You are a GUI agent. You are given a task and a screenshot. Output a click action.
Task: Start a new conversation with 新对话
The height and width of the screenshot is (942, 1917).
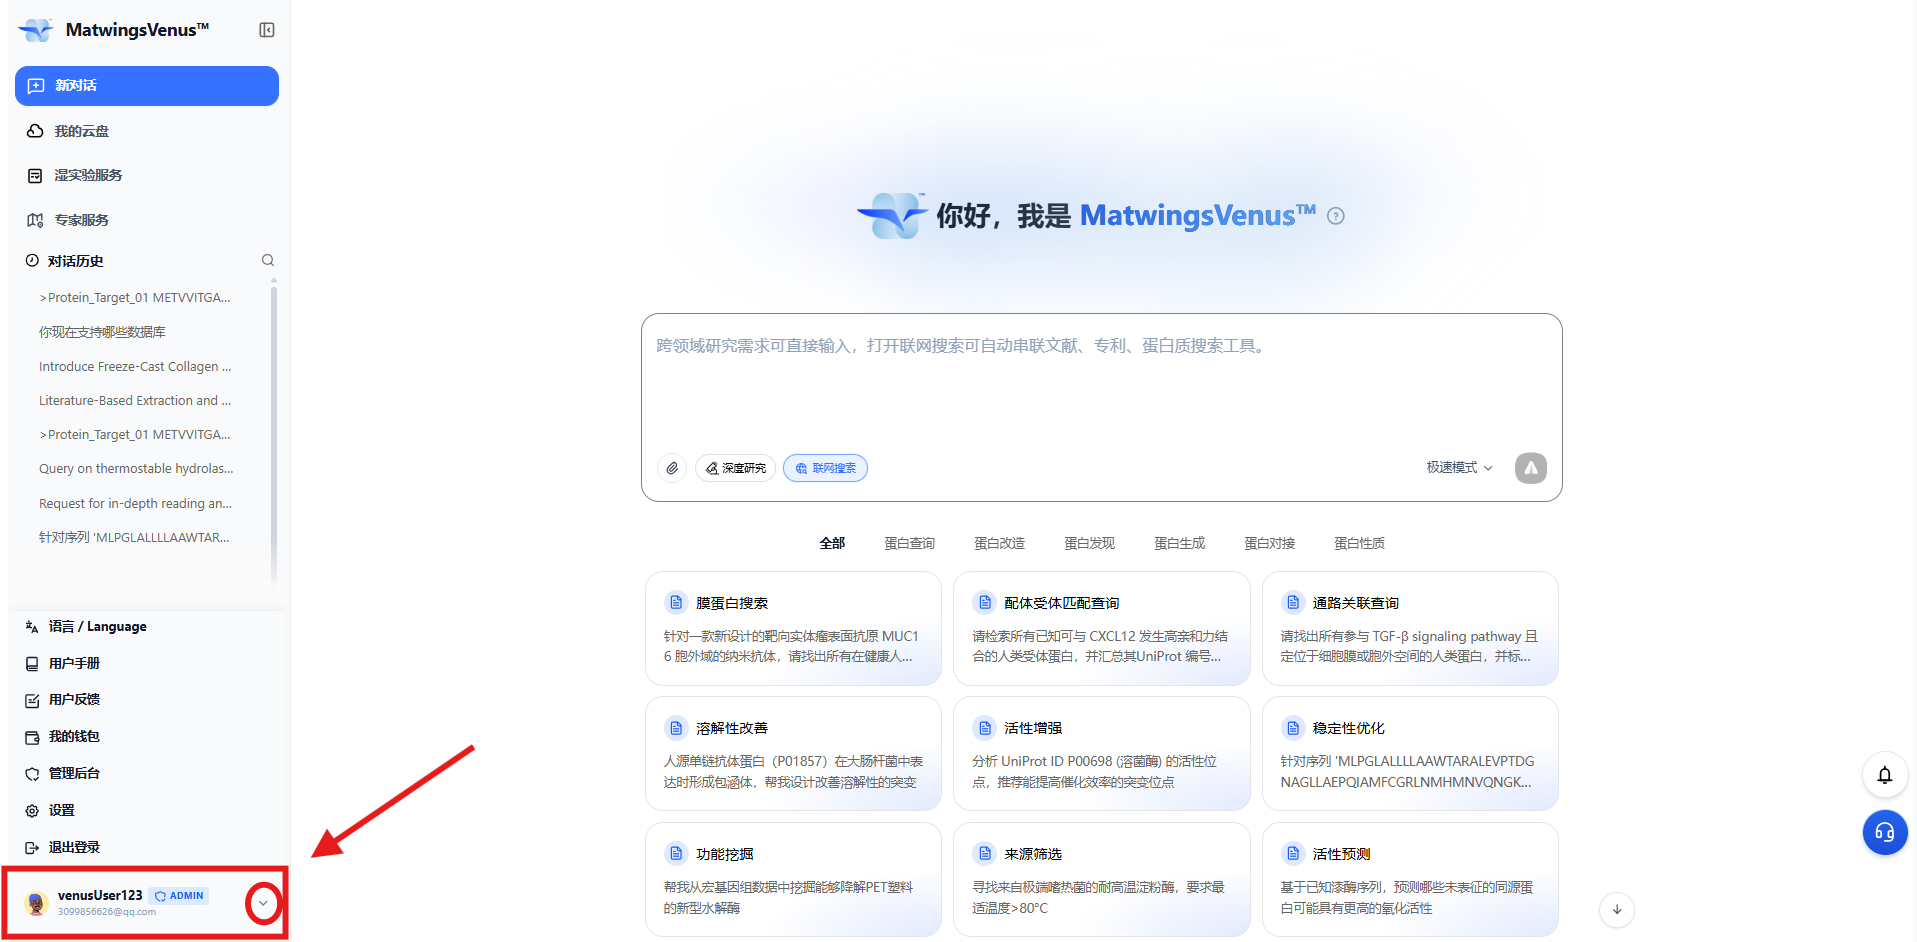click(147, 86)
